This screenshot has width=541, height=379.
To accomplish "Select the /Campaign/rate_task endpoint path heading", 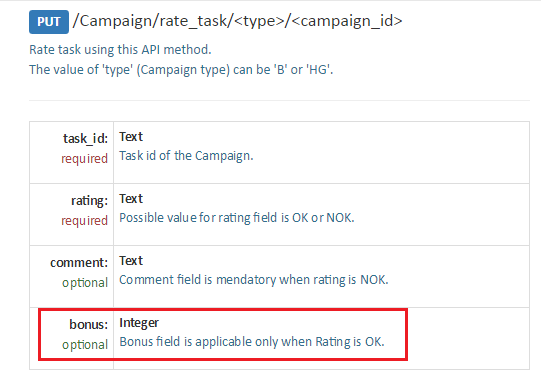I will point(237,21).
